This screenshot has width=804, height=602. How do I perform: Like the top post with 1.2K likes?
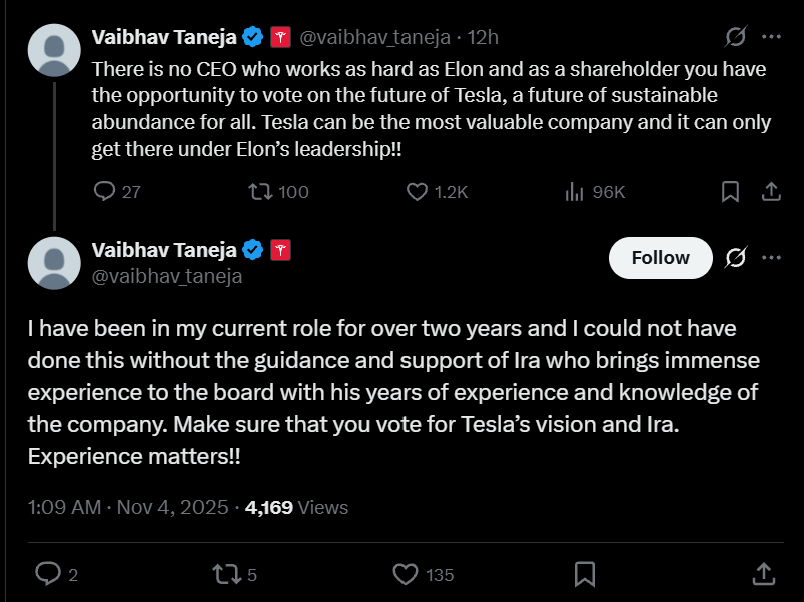pyautogui.click(x=418, y=191)
